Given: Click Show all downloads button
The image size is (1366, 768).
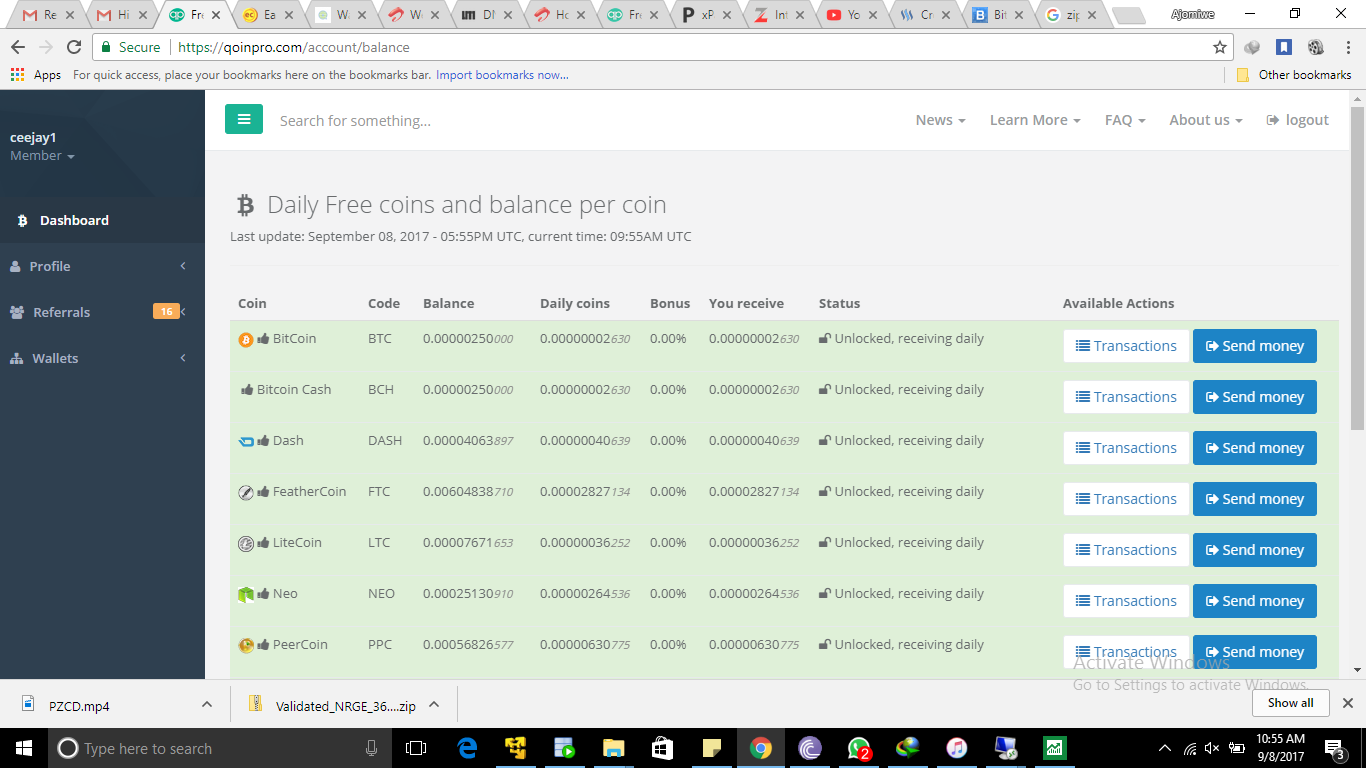Looking at the screenshot, I should click(1291, 703).
